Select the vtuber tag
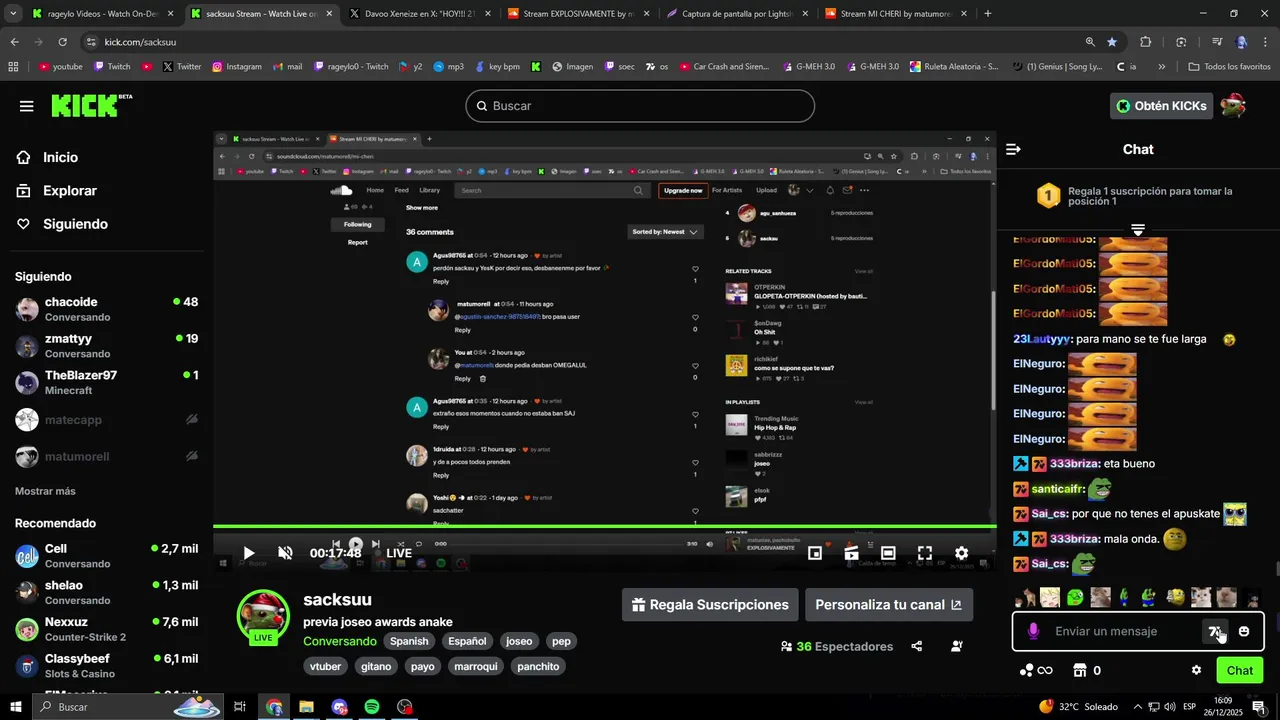This screenshot has width=1280, height=720. tap(326, 666)
